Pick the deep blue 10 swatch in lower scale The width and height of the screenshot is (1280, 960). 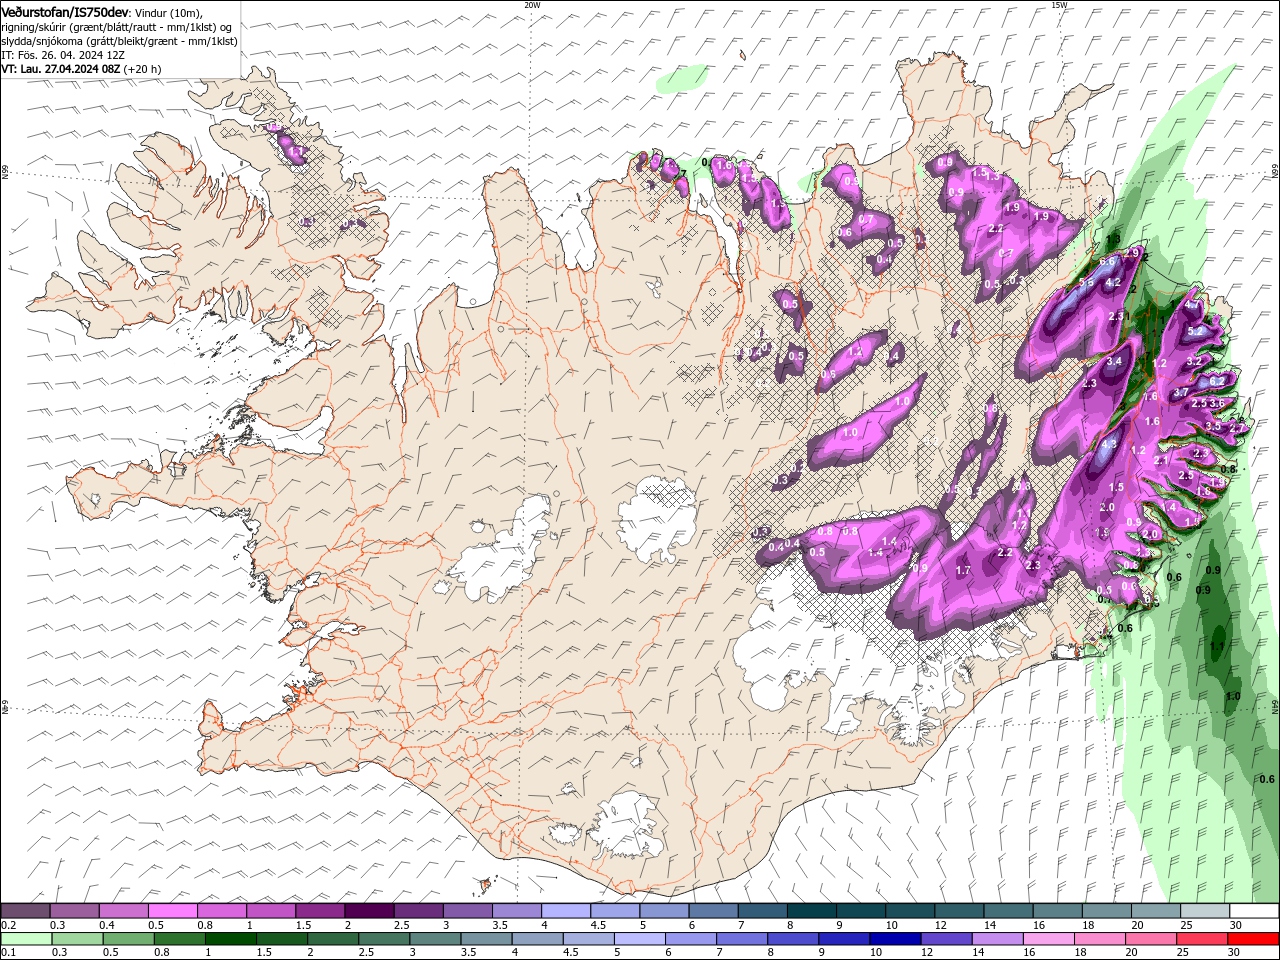[896, 939]
